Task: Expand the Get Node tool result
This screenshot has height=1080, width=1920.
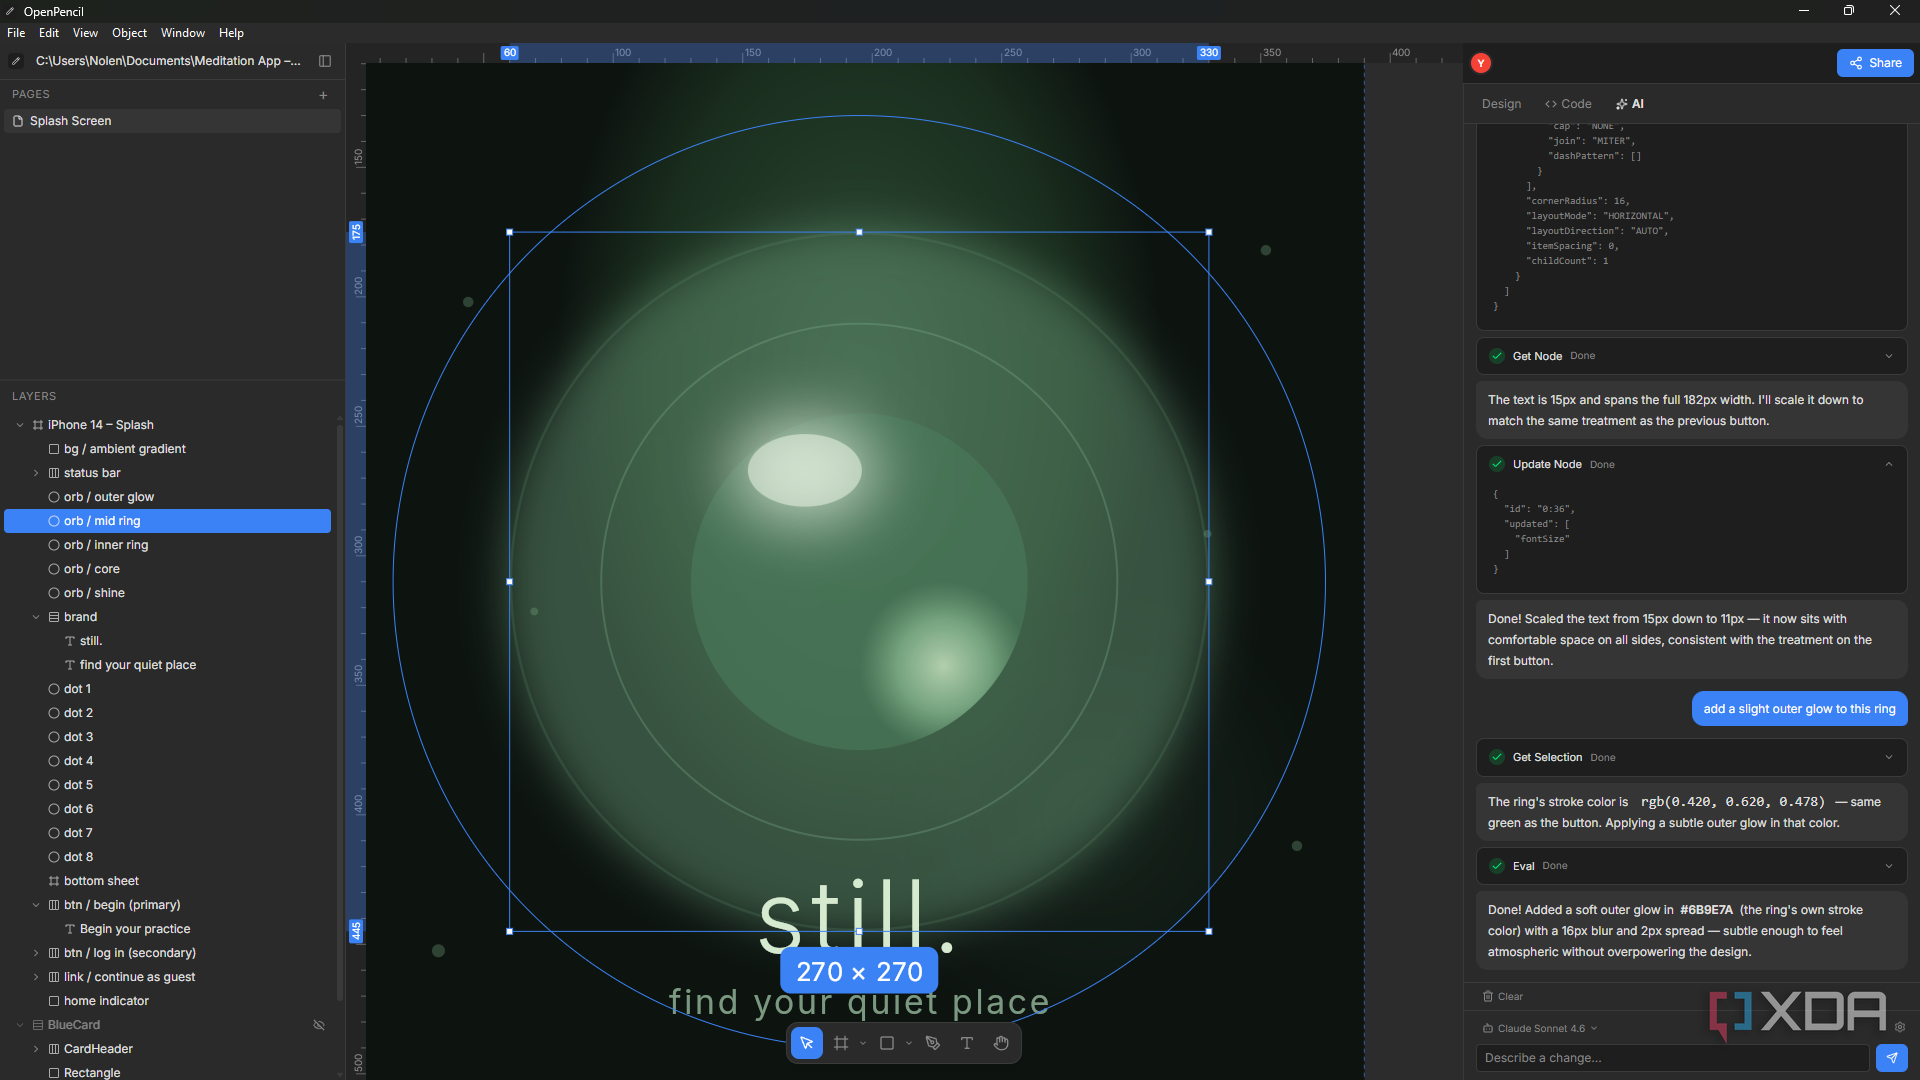Action: point(1888,356)
